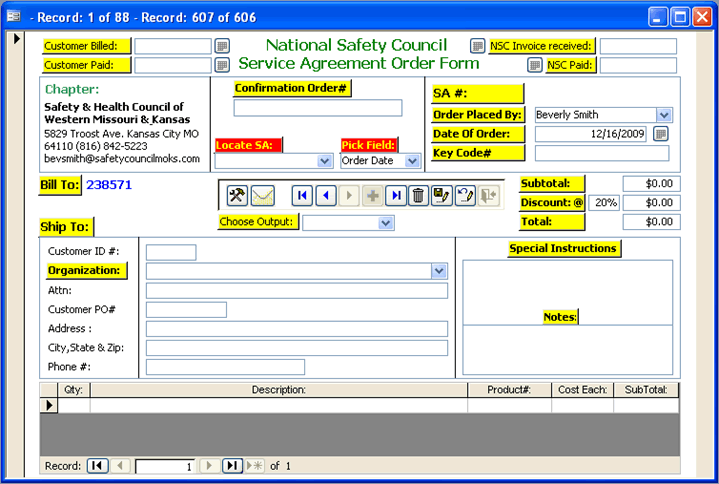
Task: Save record with floppy disk pencil icon
Action: click(442, 196)
